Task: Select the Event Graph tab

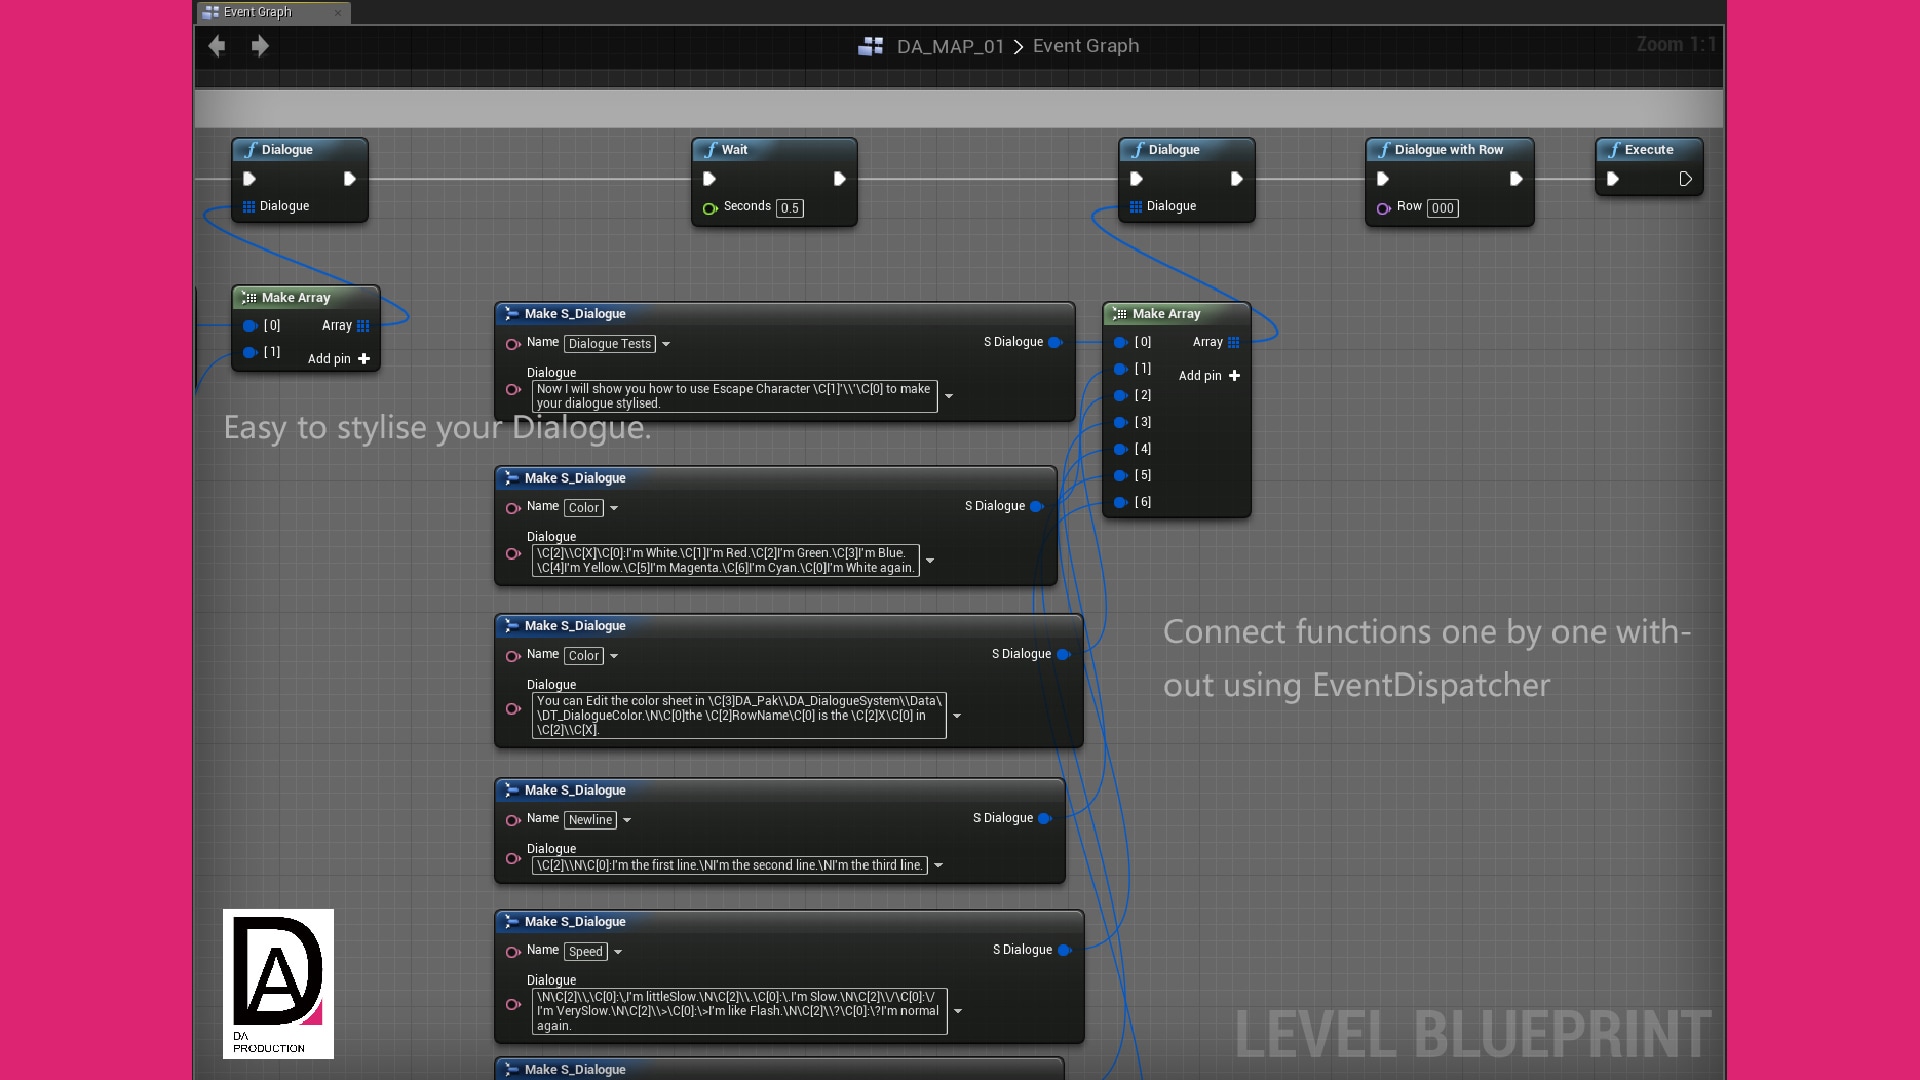Action: click(x=256, y=12)
